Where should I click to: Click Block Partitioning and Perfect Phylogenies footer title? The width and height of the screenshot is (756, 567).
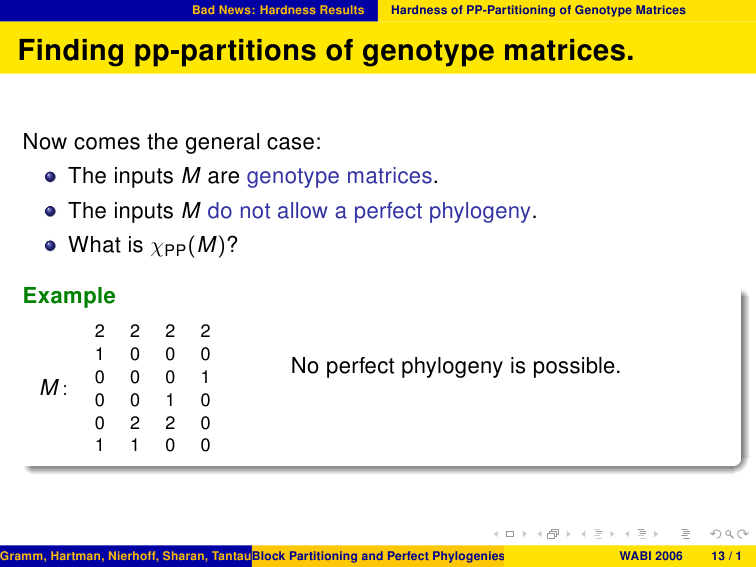pyautogui.click(x=378, y=556)
